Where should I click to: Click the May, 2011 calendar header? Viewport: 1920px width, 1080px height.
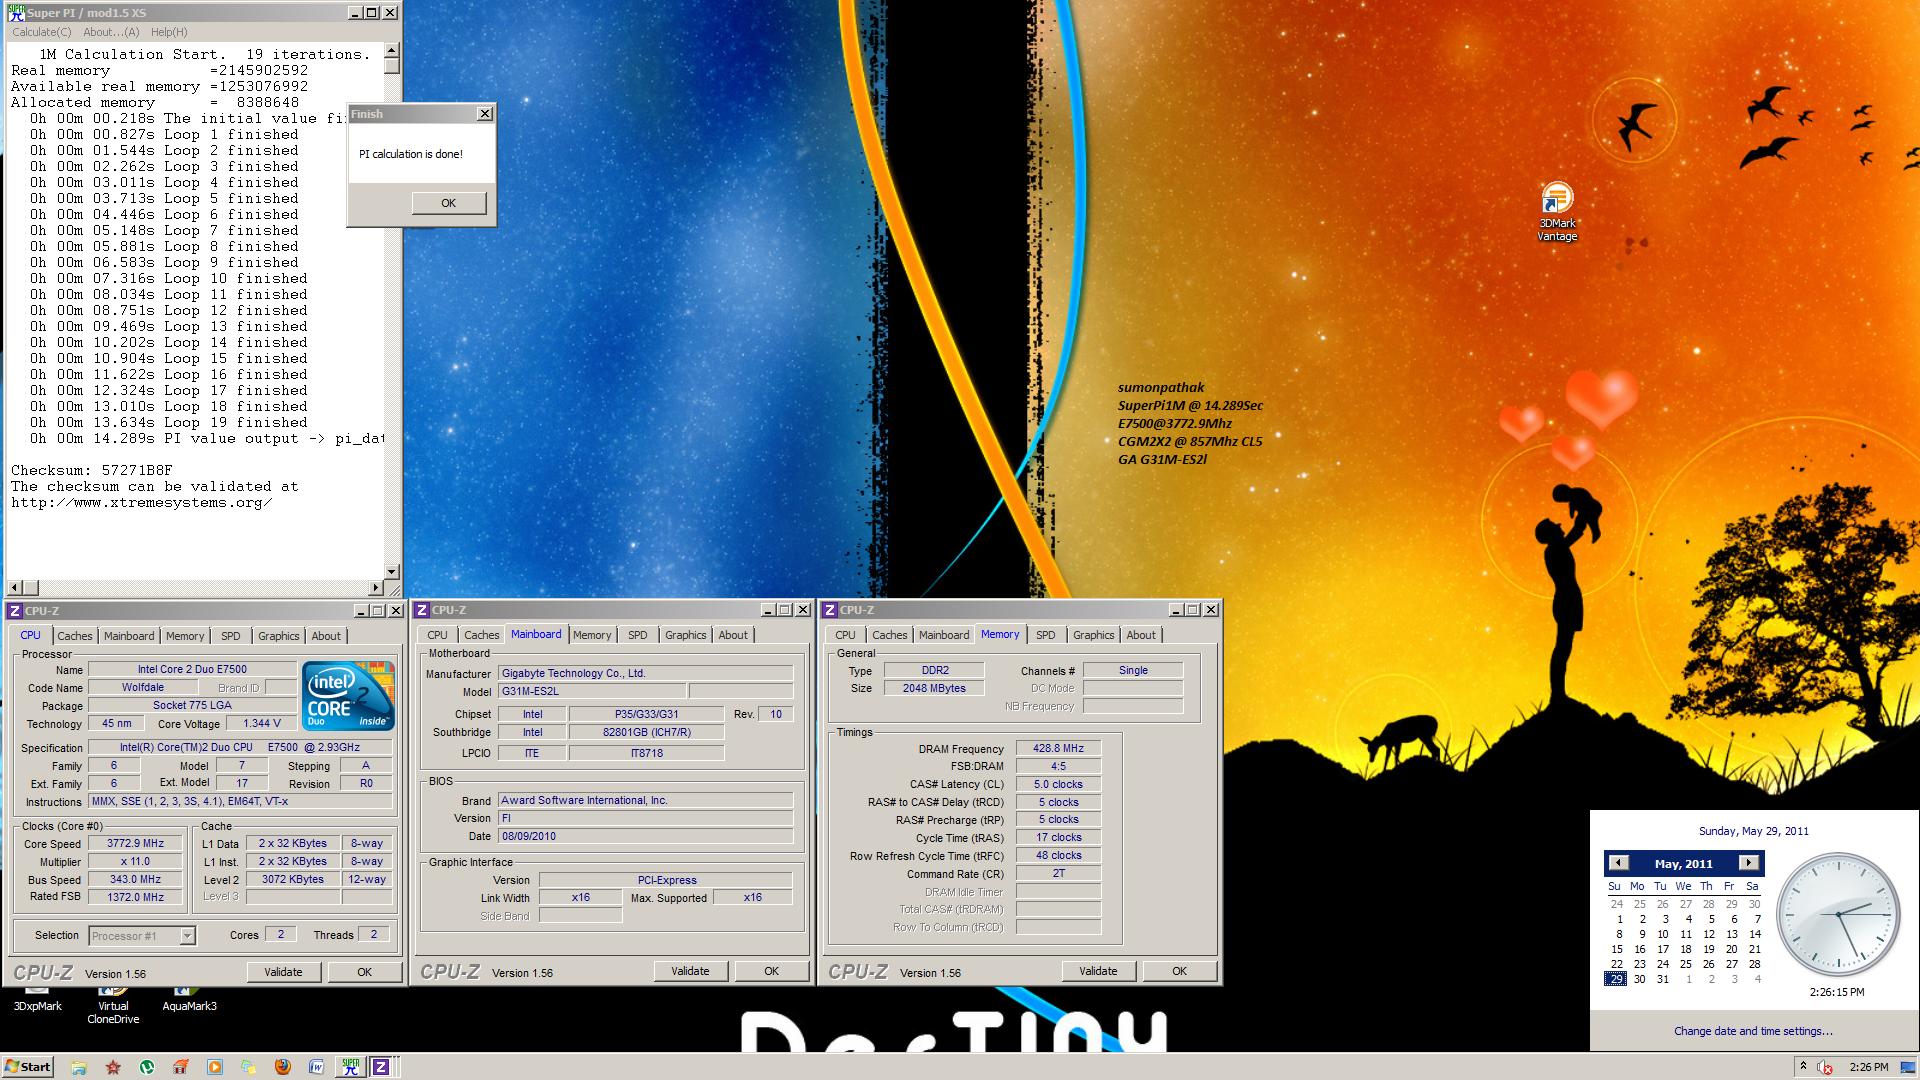tap(1683, 864)
